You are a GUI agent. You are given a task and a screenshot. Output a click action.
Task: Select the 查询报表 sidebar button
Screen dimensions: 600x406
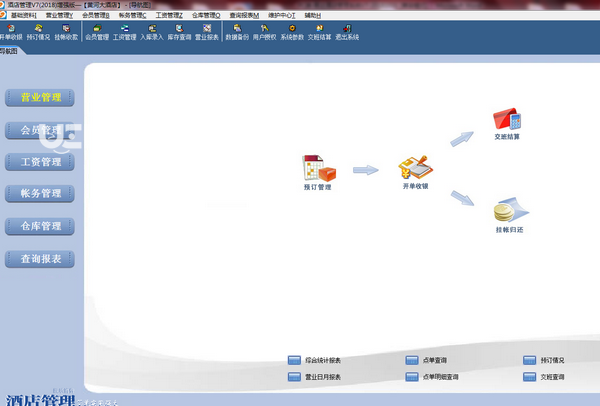(x=40, y=259)
